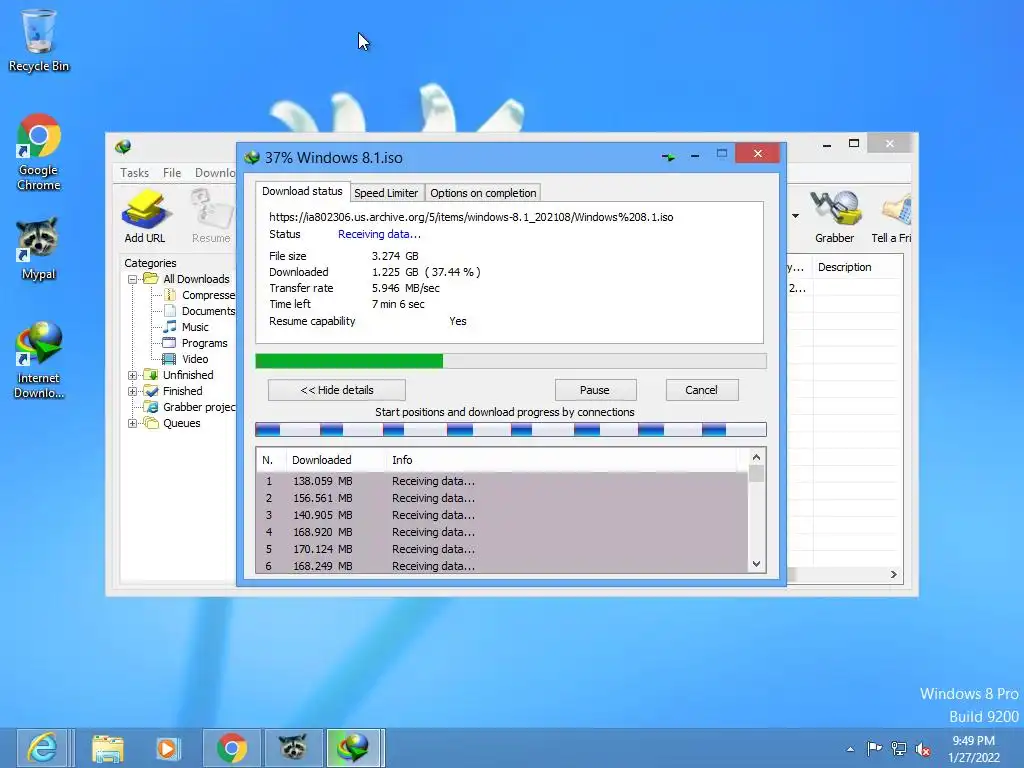The image size is (1024, 768).
Task: Open the Mypal desktop shortcut
Action: (x=39, y=249)
